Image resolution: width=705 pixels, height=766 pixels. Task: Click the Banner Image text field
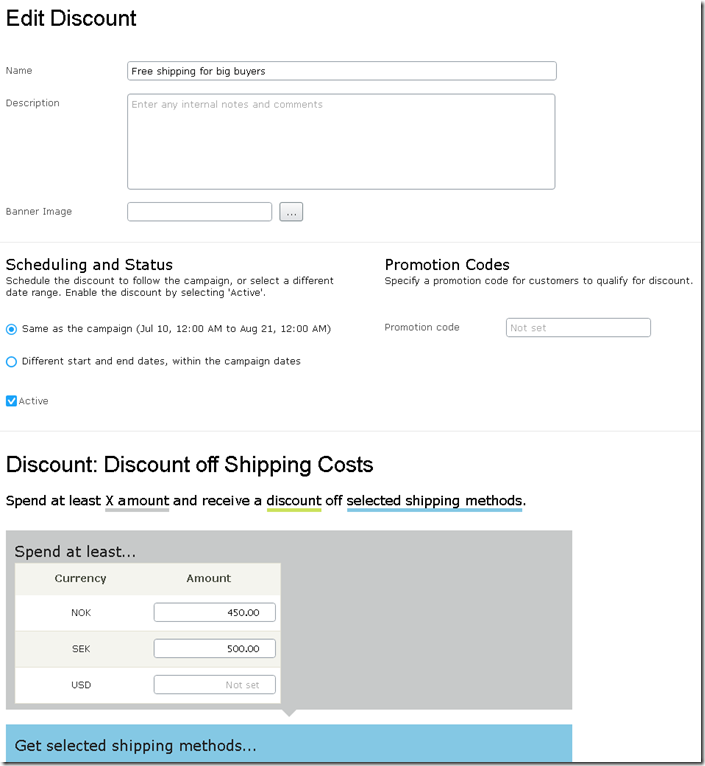tap(199, 212)
